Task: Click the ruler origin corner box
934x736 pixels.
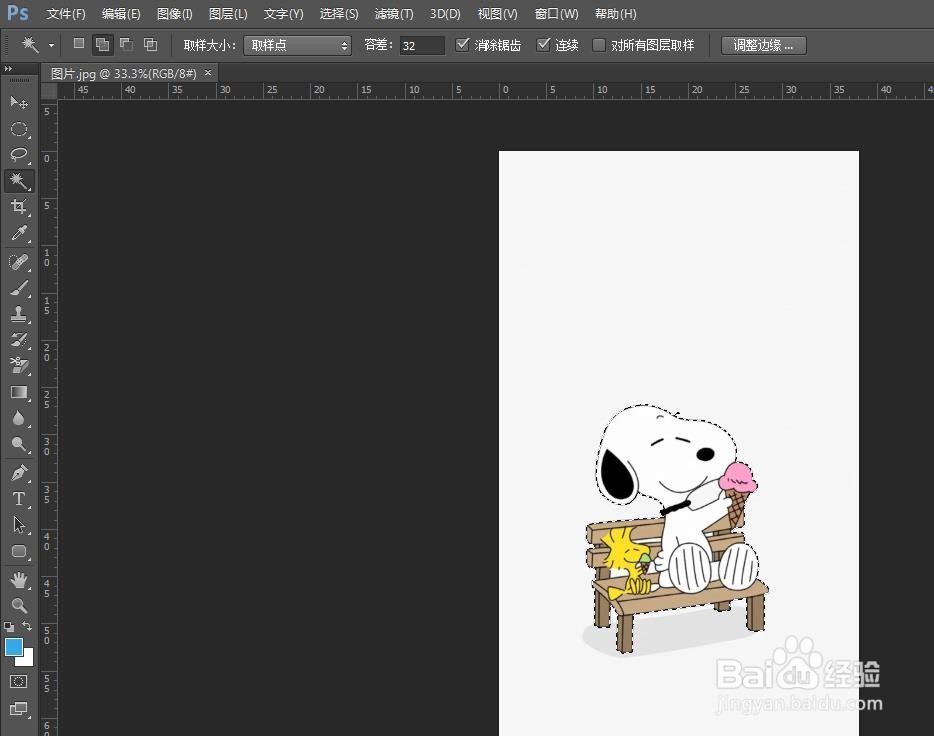Action: pos(49,91)
